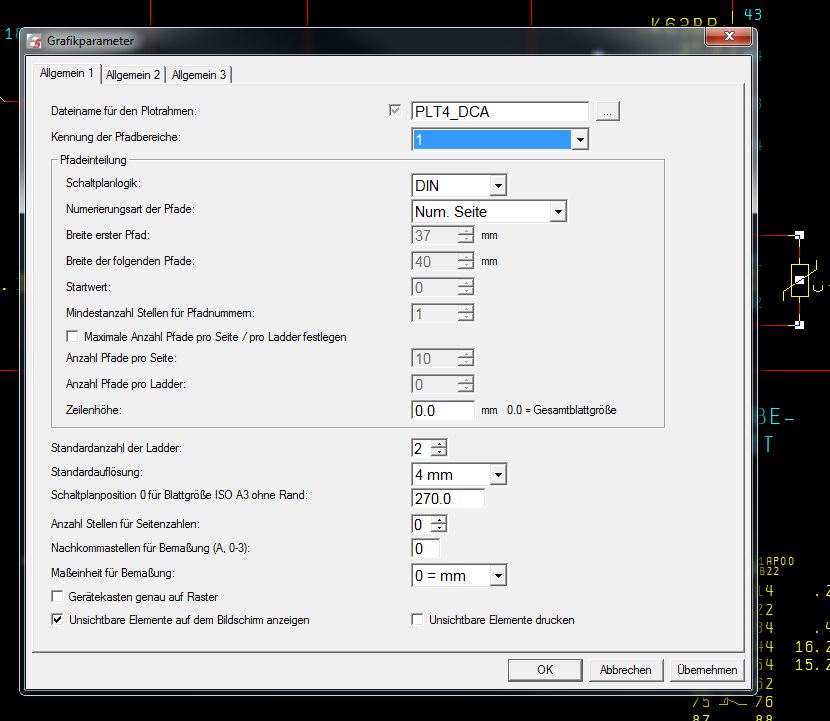Increase Anzahl Stellen für Seitenzahlen value
The image size is (830, 721).
click(x=439, y=520)
